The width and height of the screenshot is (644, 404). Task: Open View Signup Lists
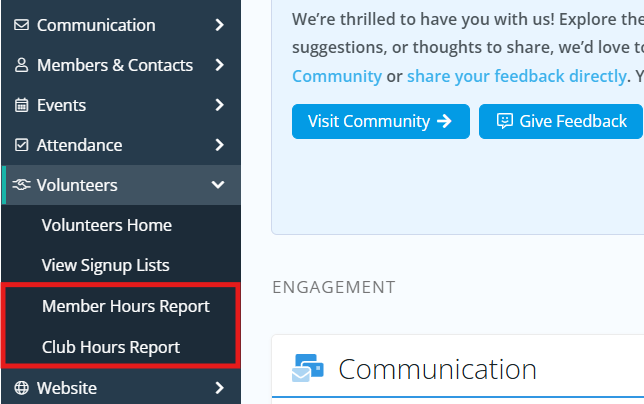pyautogui.click(x=106, y=265)
